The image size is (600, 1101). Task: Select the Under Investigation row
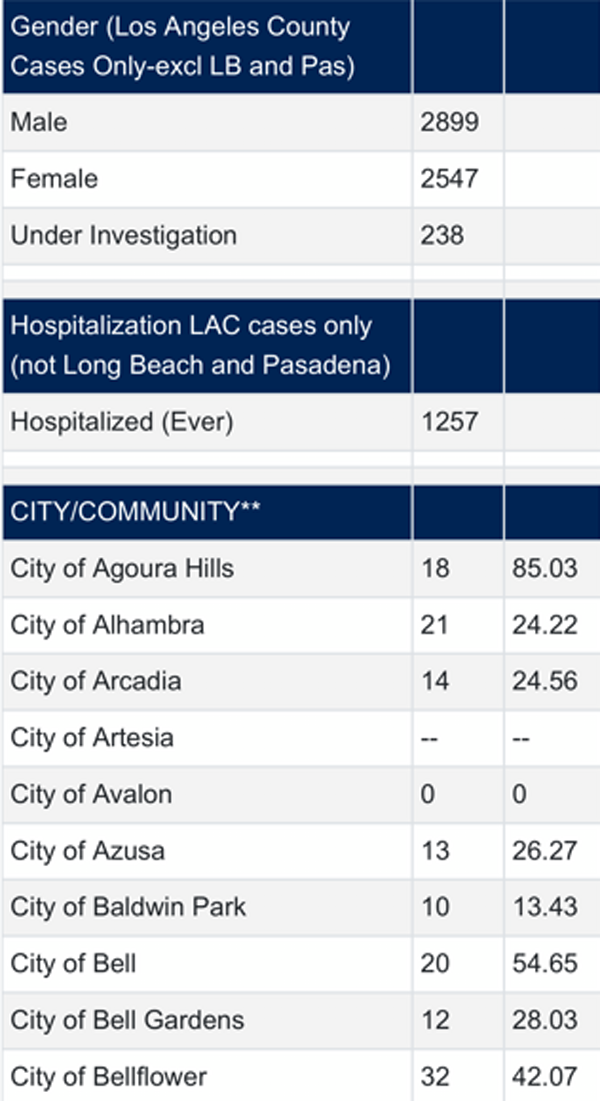(300, 235)
